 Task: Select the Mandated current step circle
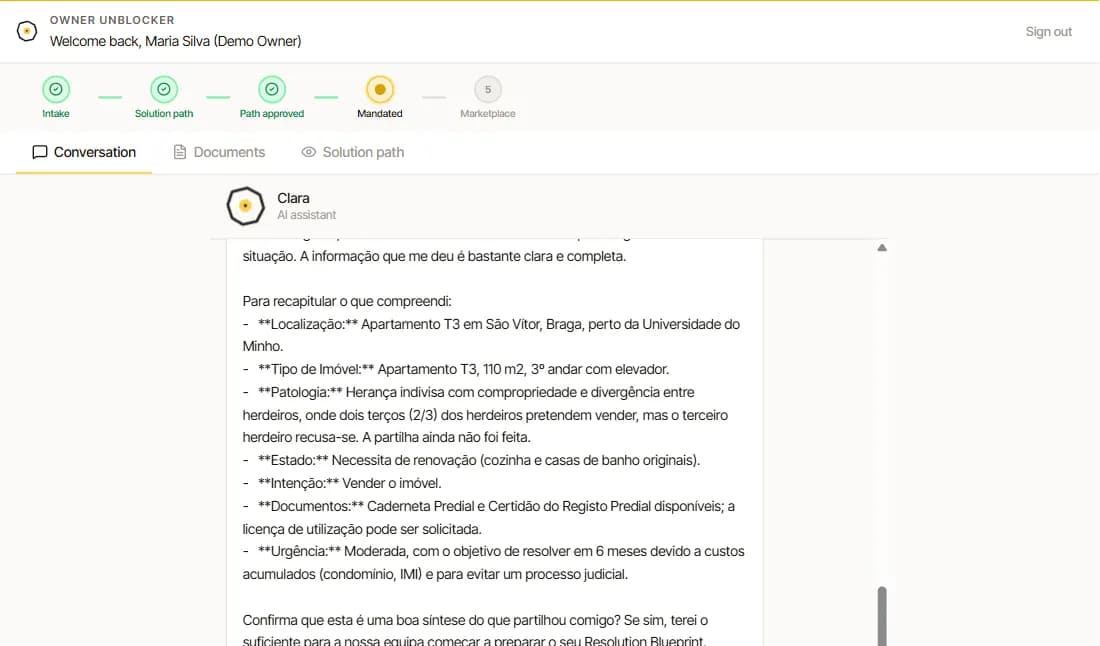[380, 89]
